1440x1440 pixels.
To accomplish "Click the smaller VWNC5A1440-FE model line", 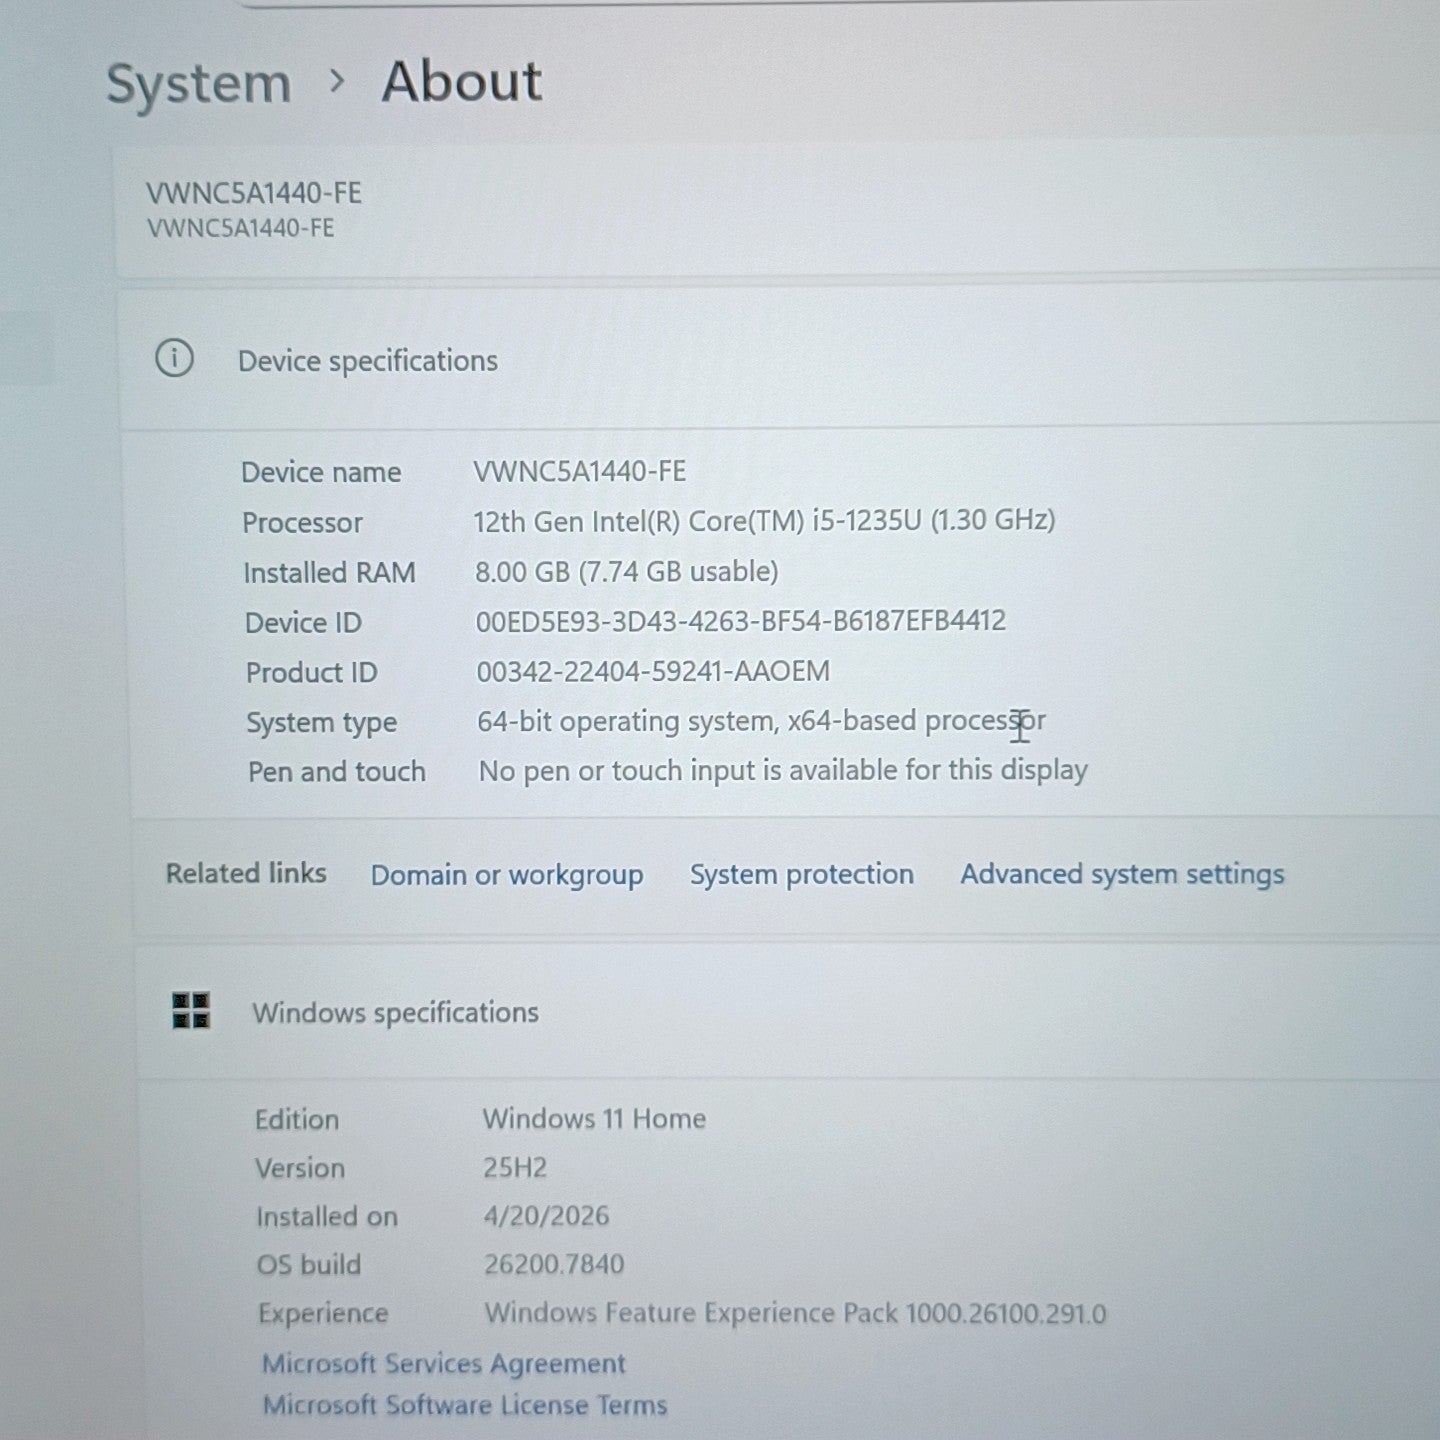I will [241, 228].
